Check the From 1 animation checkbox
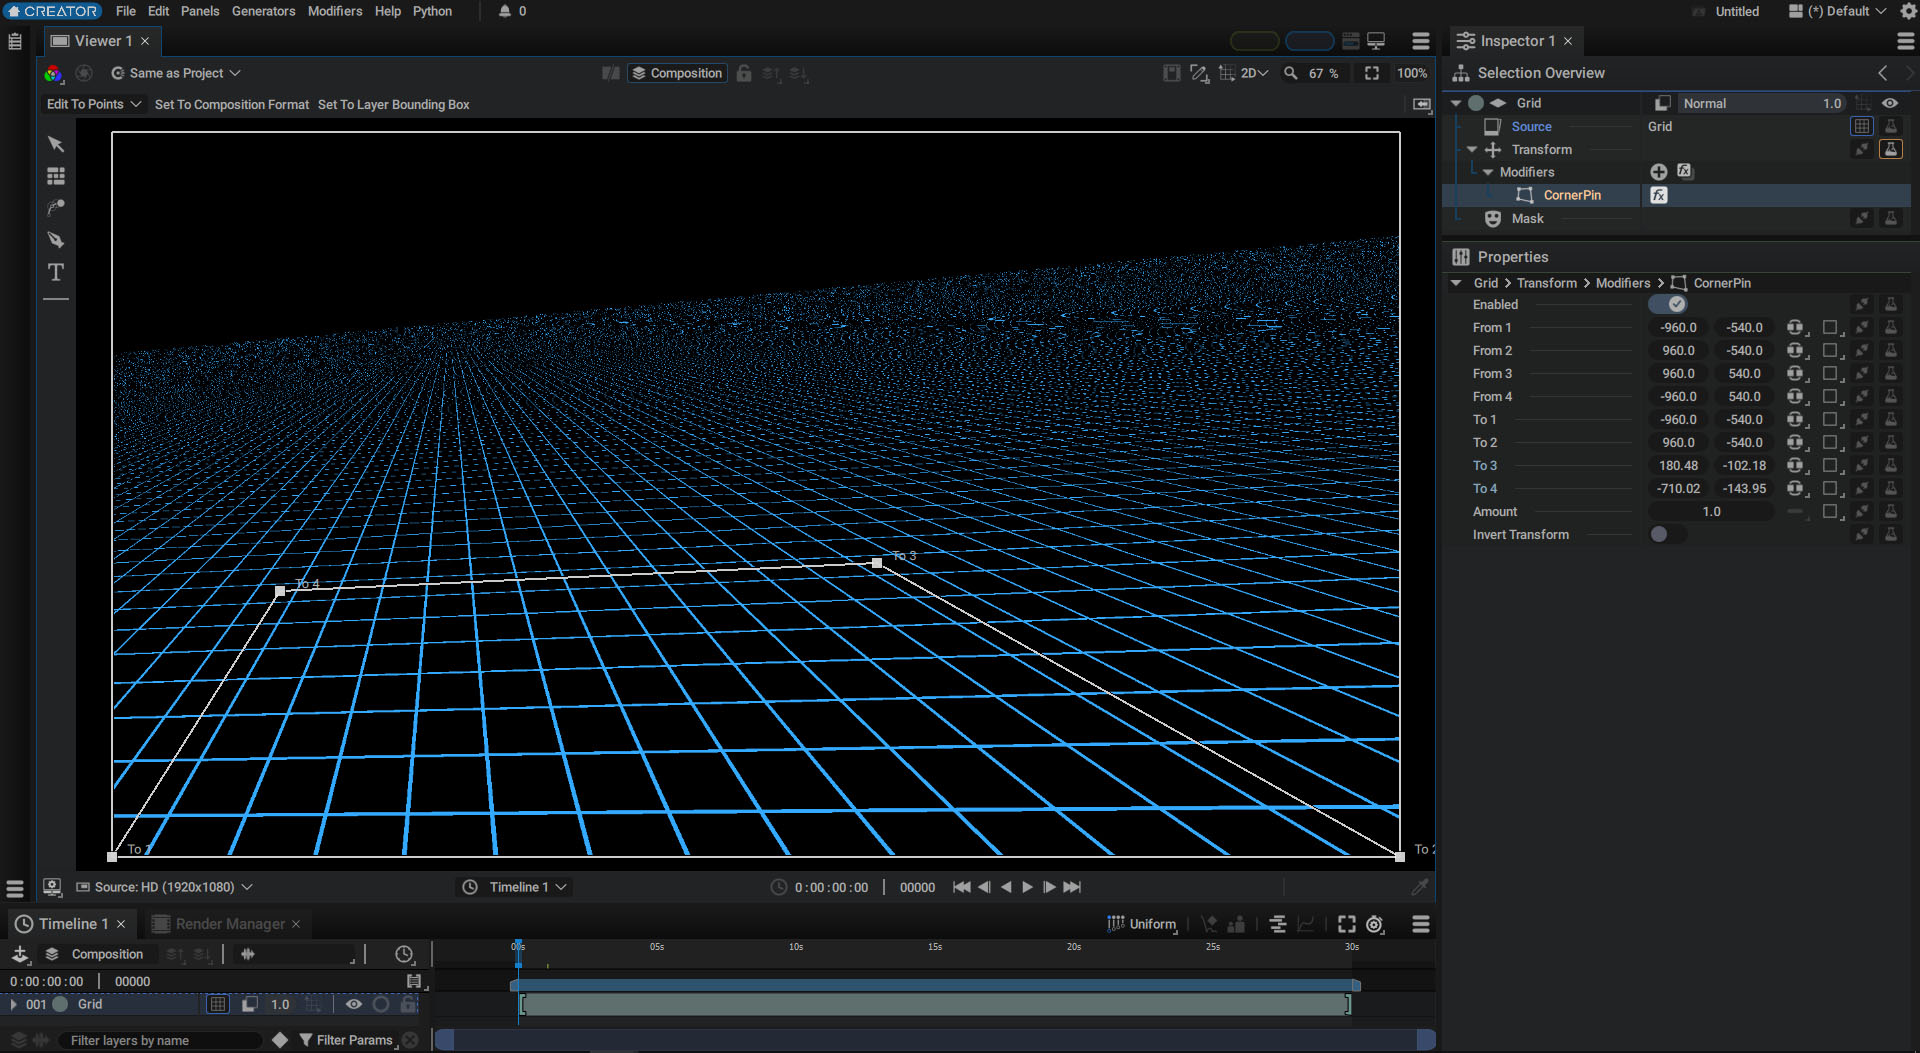Image resolution: width=1920 pixels, height=1053 pixels. tap(1830, 328)
